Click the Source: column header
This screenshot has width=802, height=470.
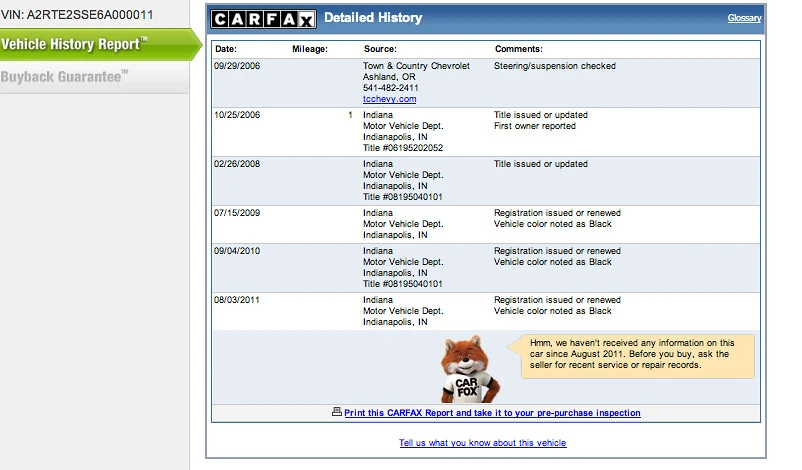click(380, 49)
